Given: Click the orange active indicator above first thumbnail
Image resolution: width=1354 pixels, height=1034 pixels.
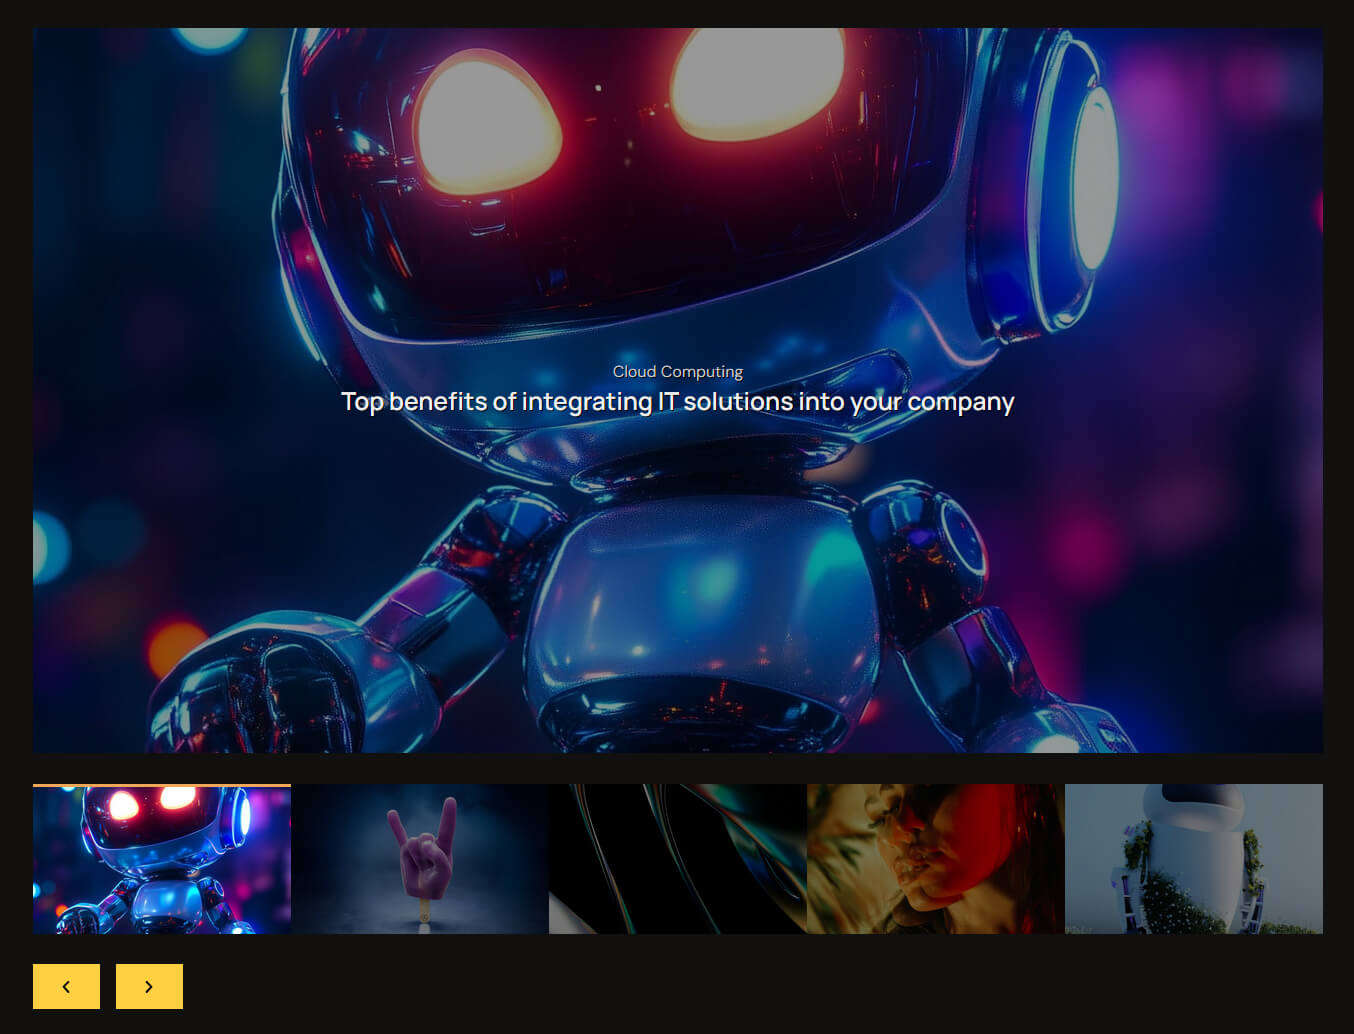Looking at the screenshot, I should click(x=162, y=786).
